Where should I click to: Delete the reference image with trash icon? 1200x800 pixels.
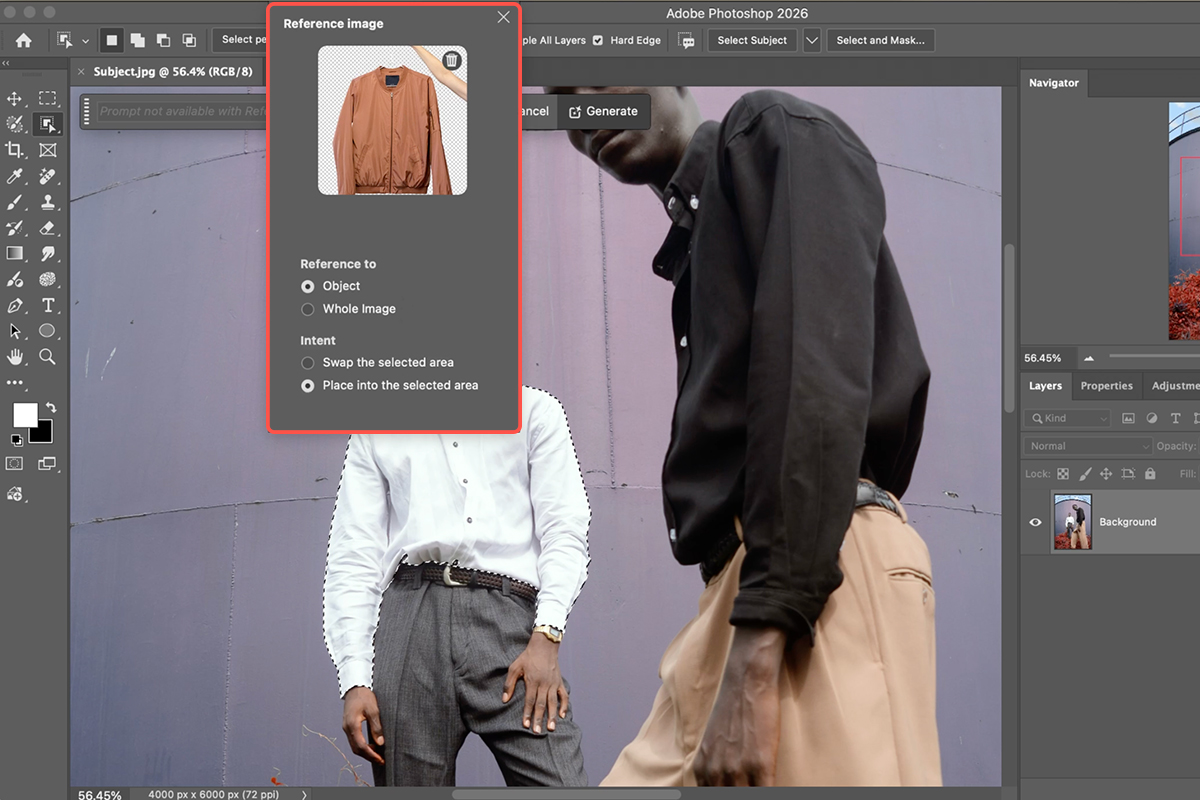pyautogui.click(x=452, y=60)
